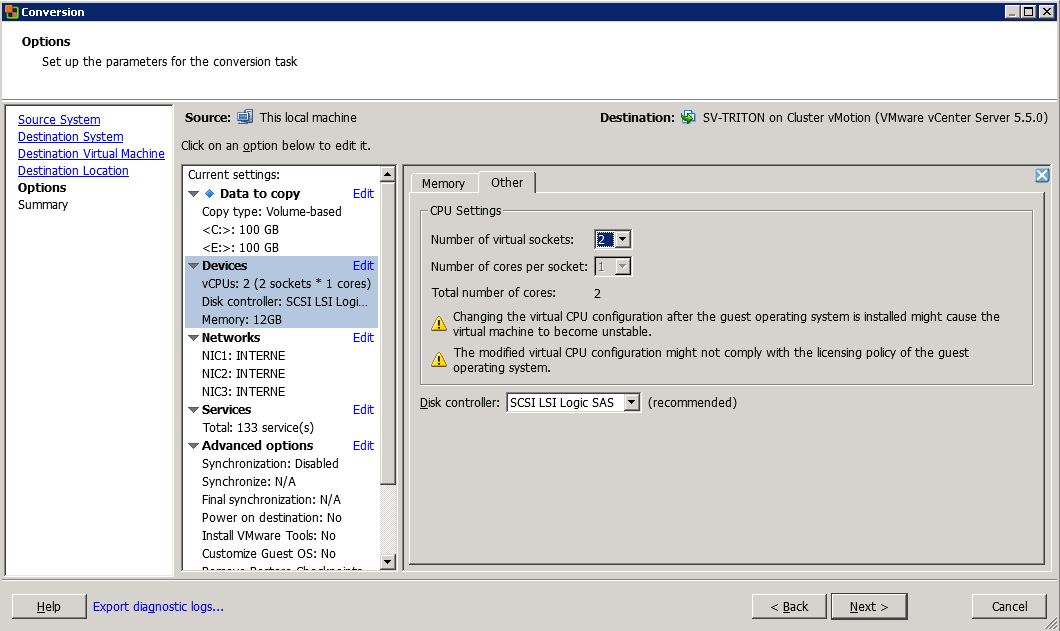Image resolution: width=1060 pixels, height=631 pixels.
Task: Click the Next button
Action: [x=869, y=607]
